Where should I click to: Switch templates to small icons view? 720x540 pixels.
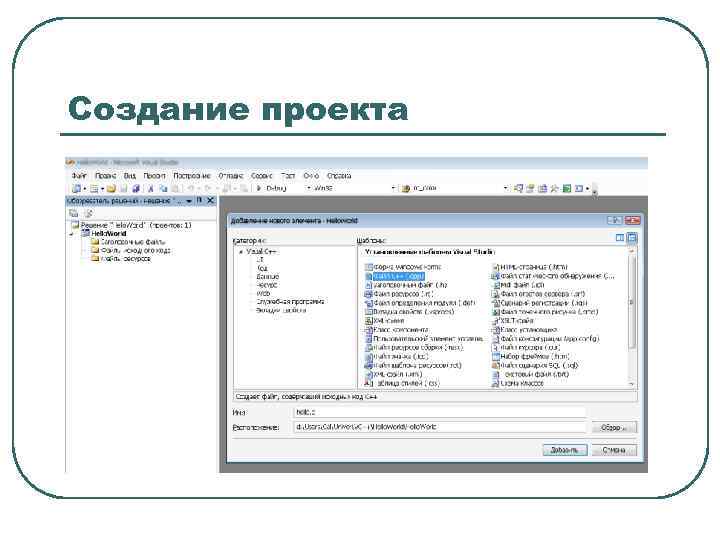click(x=632, y=238)
